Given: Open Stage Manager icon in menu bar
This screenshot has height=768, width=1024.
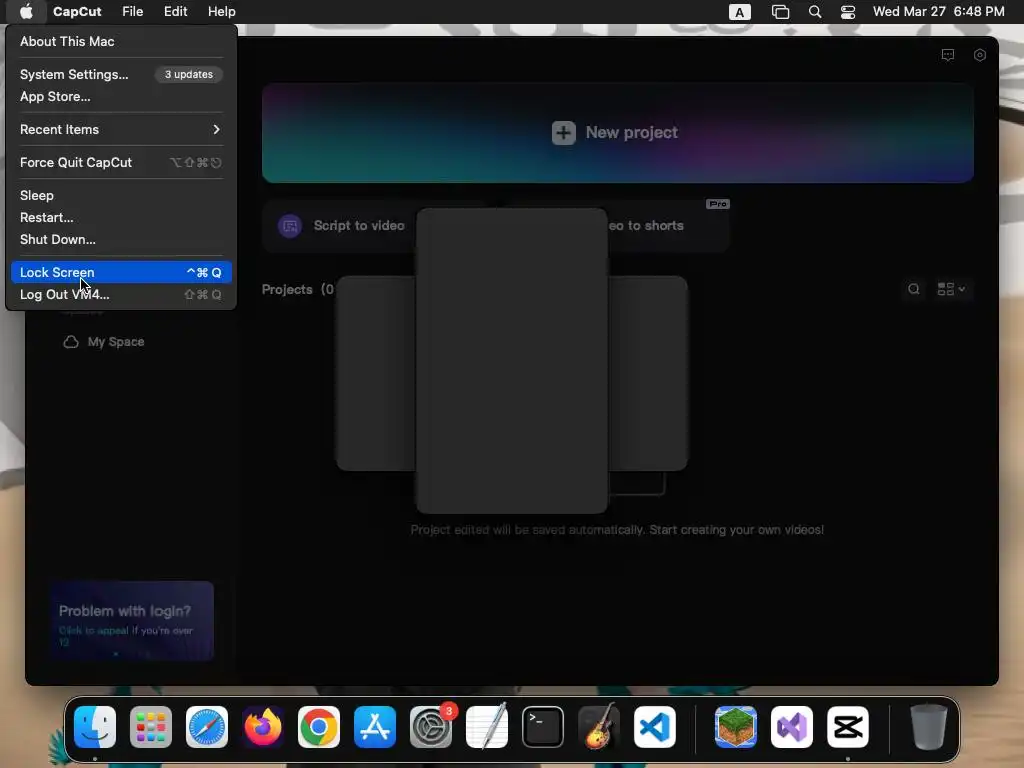Looking at the screenshot, I should tap(780, 12).
